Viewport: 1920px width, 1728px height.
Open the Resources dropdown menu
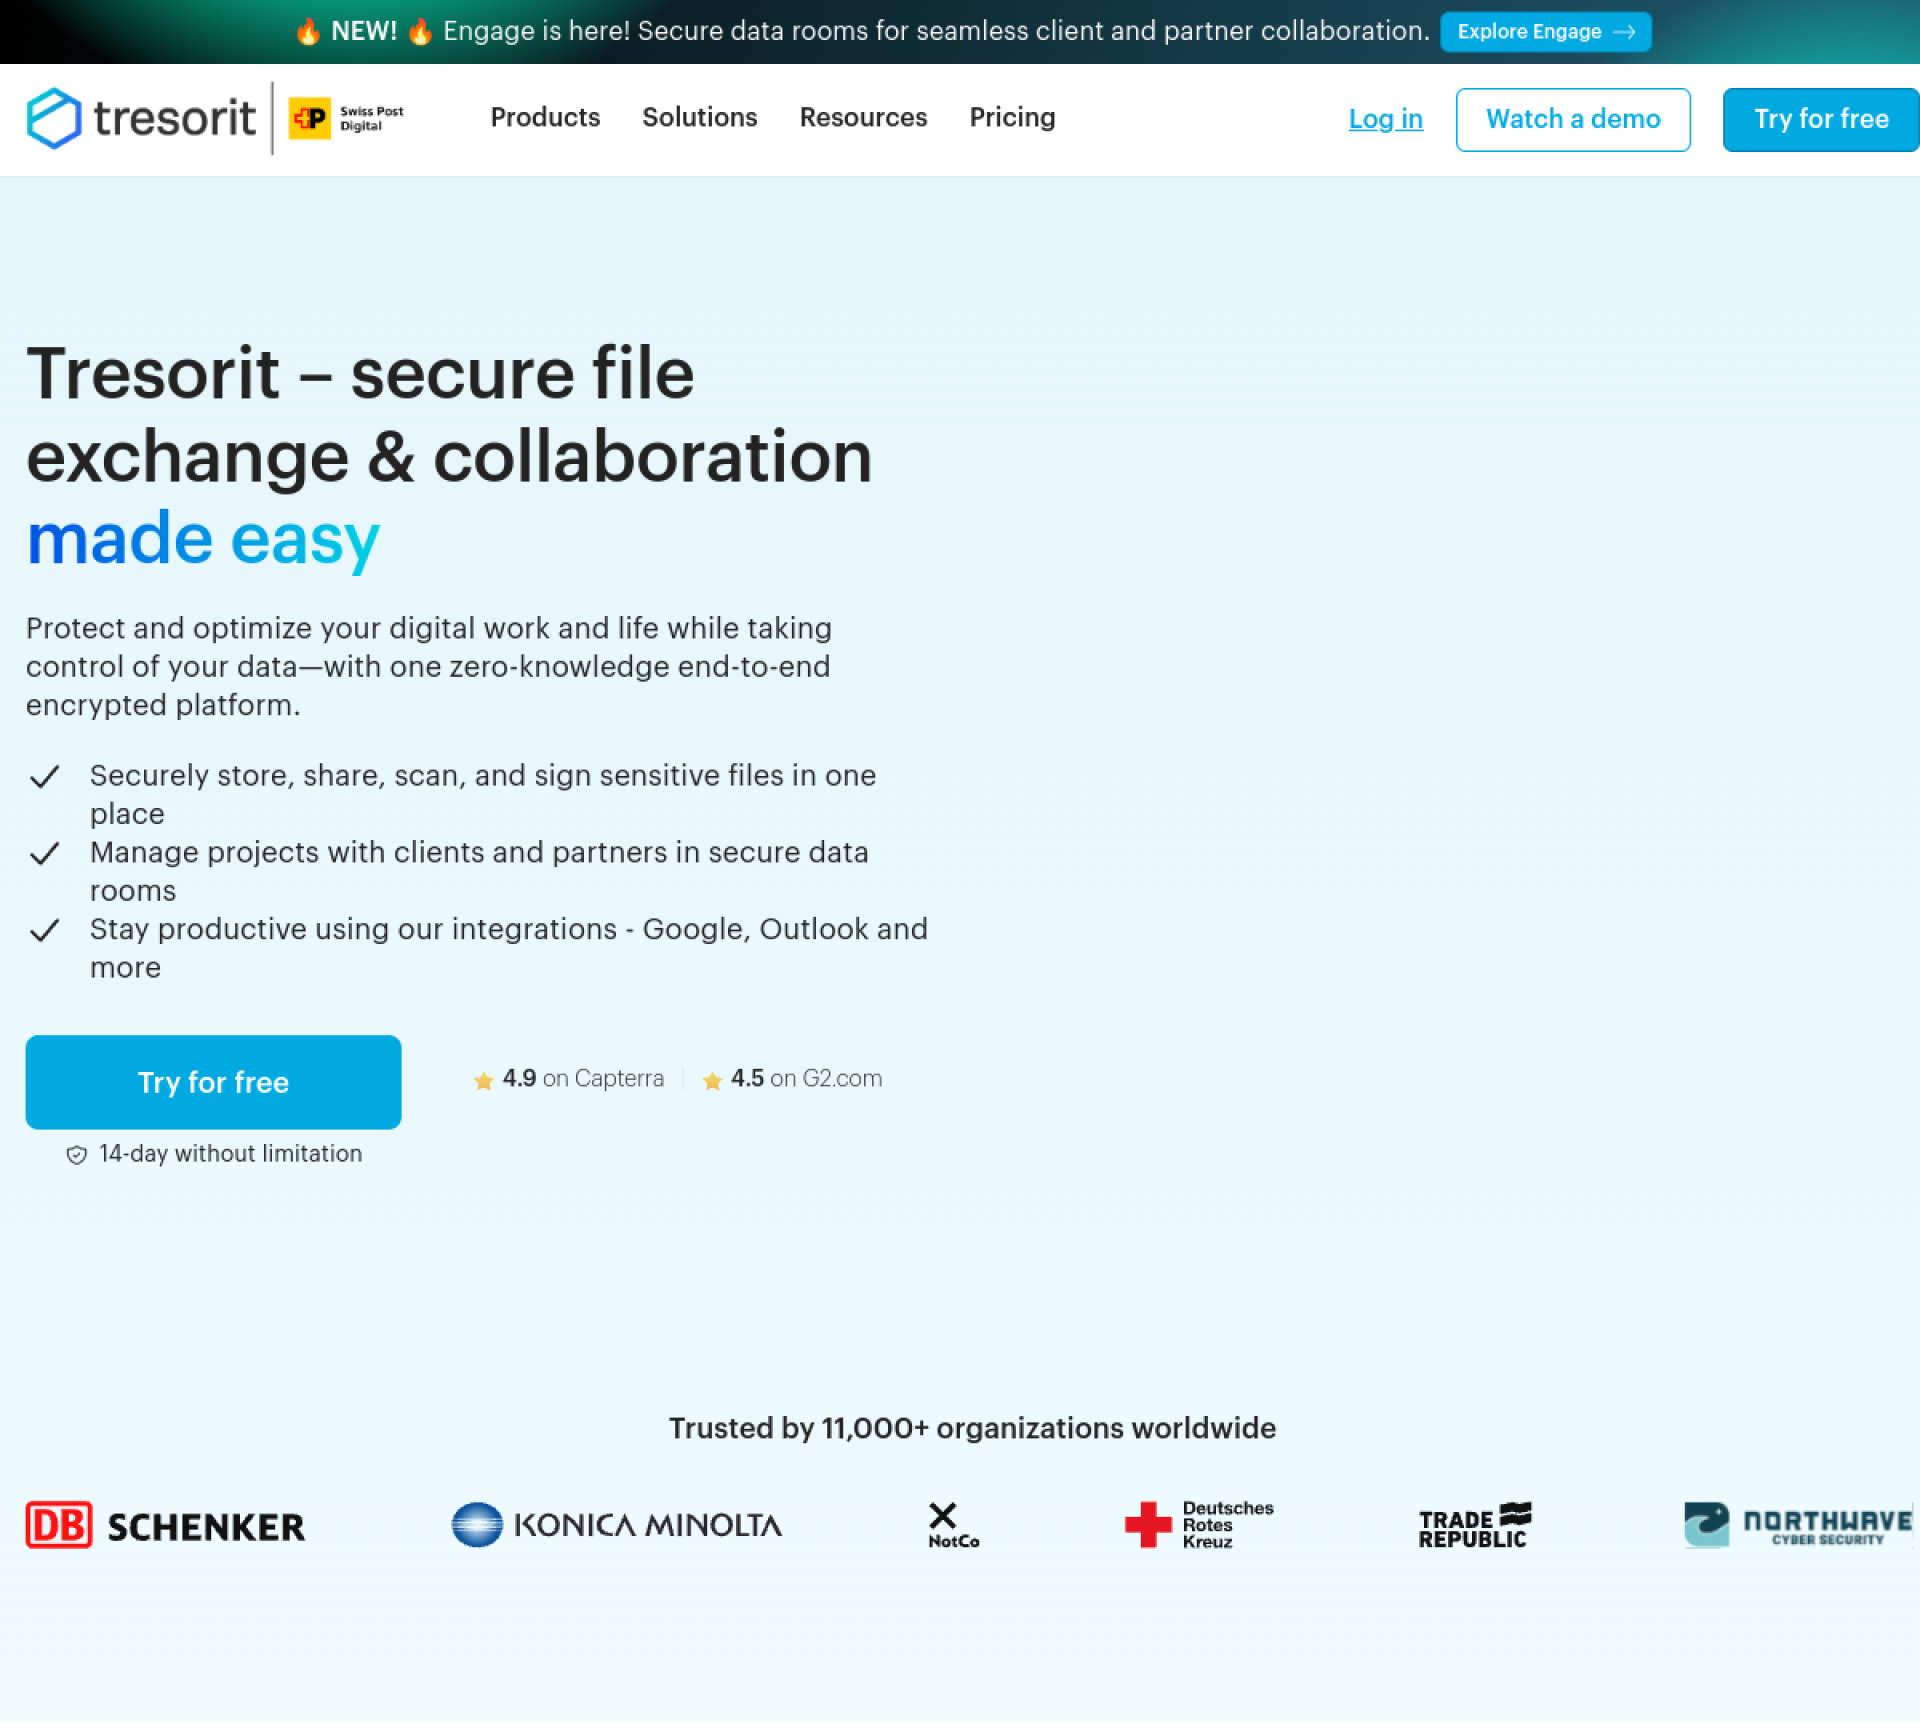click(863, 118)
